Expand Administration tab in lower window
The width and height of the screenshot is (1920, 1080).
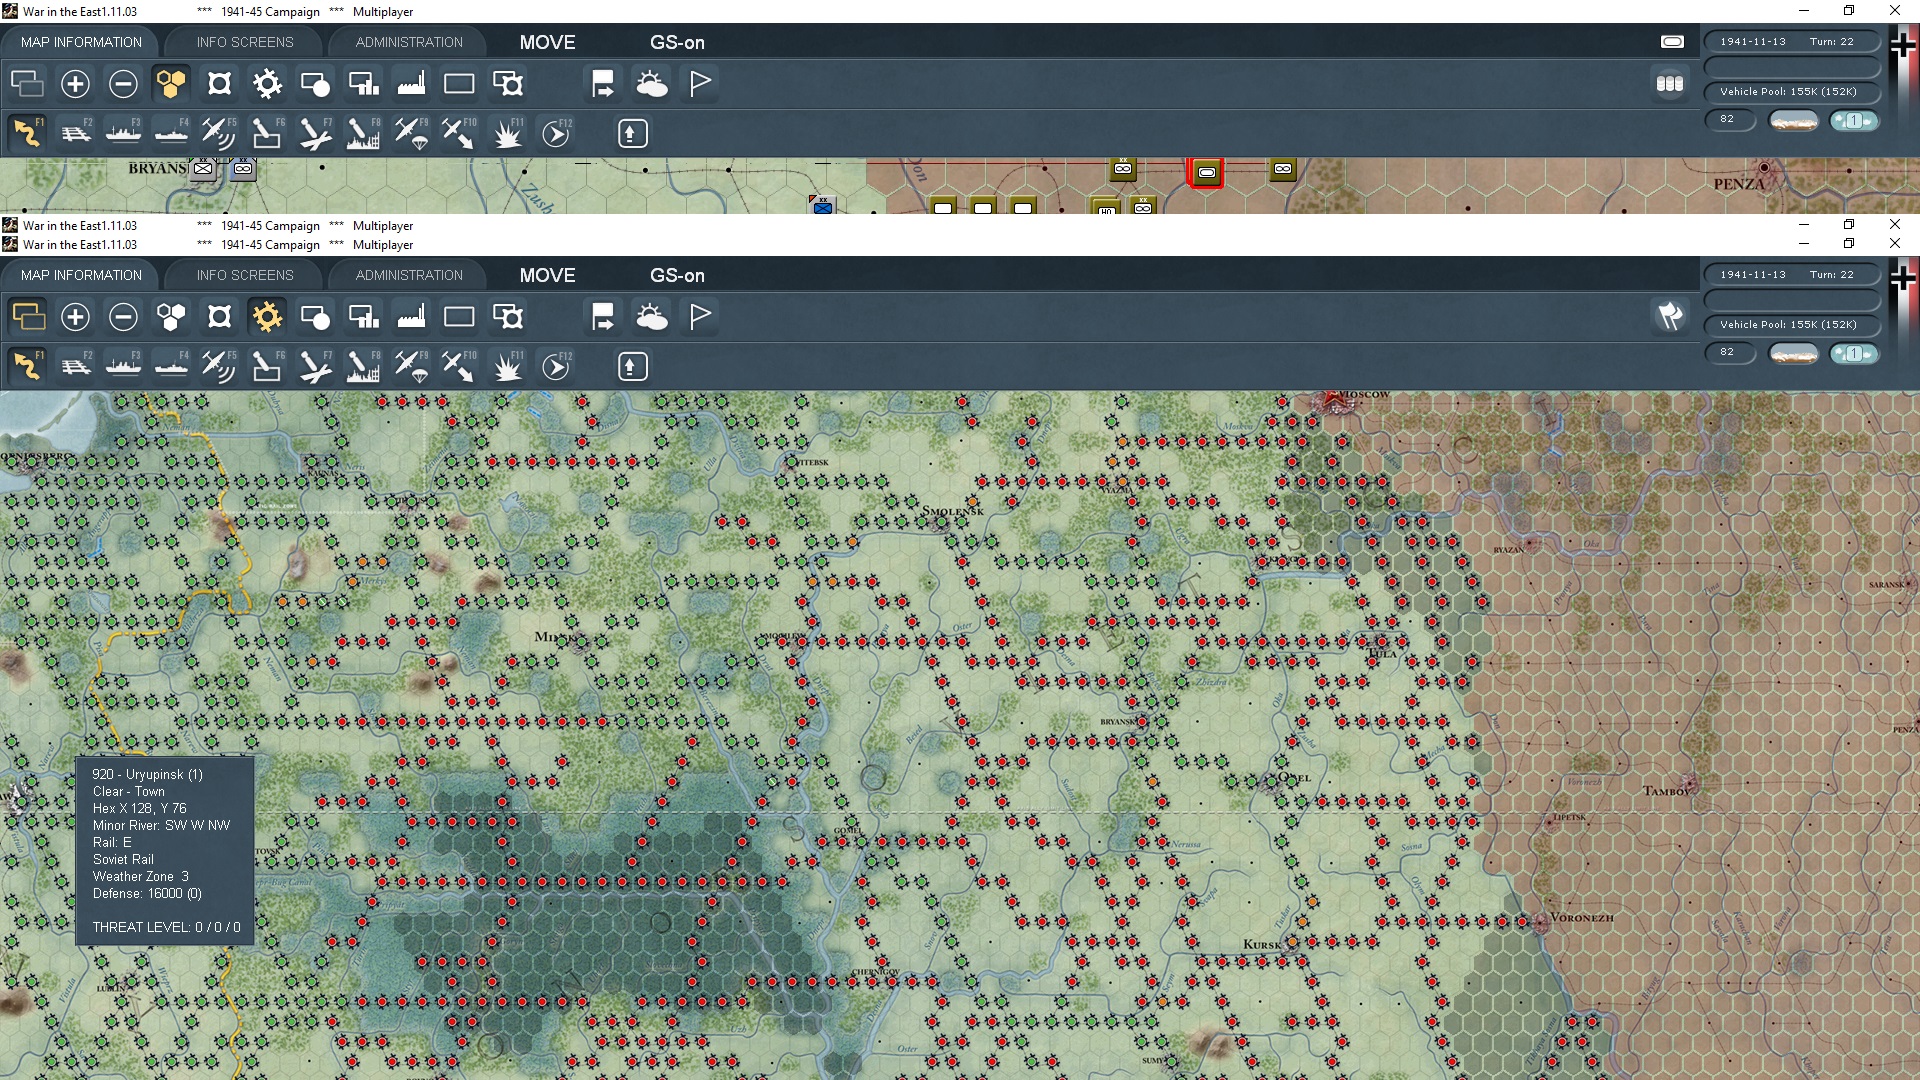[409, 275]
